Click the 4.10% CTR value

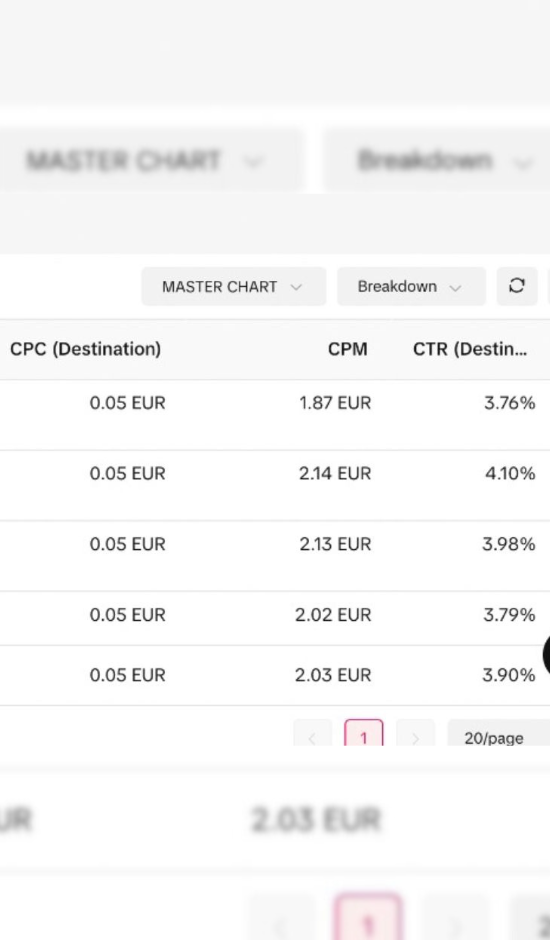tap(510, 474)
